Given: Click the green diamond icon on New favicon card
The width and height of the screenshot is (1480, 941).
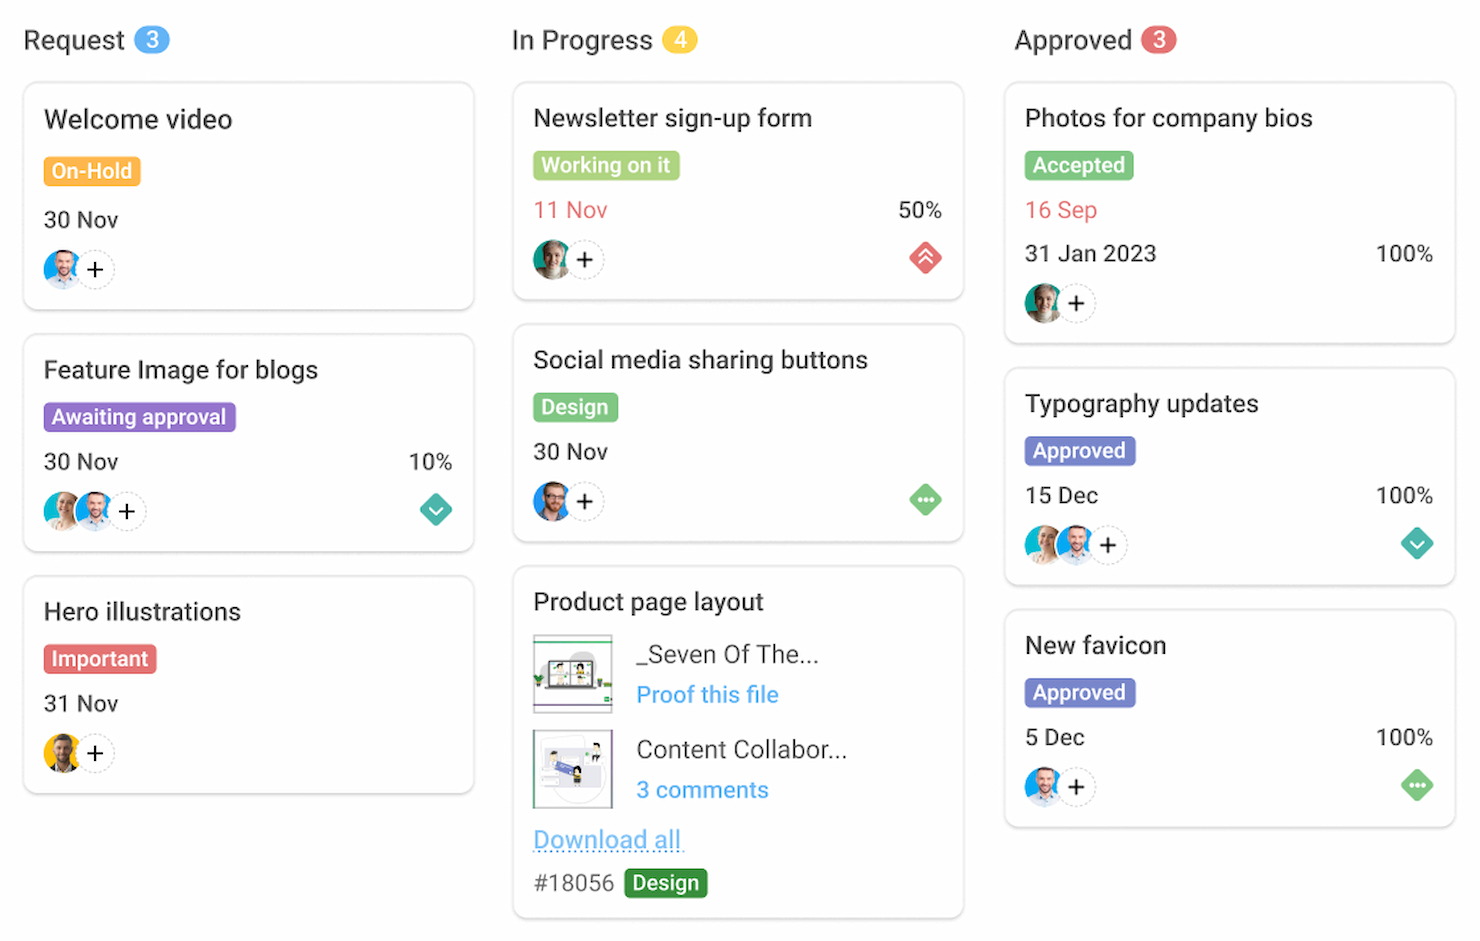Looking at the screenshot, I should [1417, 786].
